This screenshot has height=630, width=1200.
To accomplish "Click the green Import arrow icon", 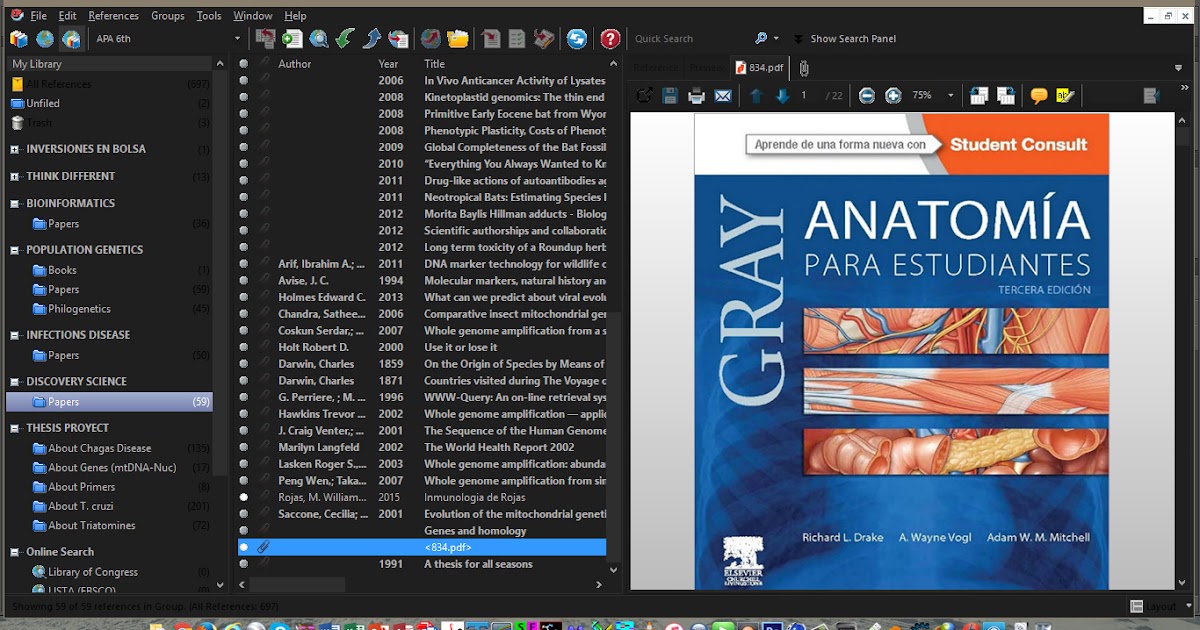I will [x=345, y=39].
